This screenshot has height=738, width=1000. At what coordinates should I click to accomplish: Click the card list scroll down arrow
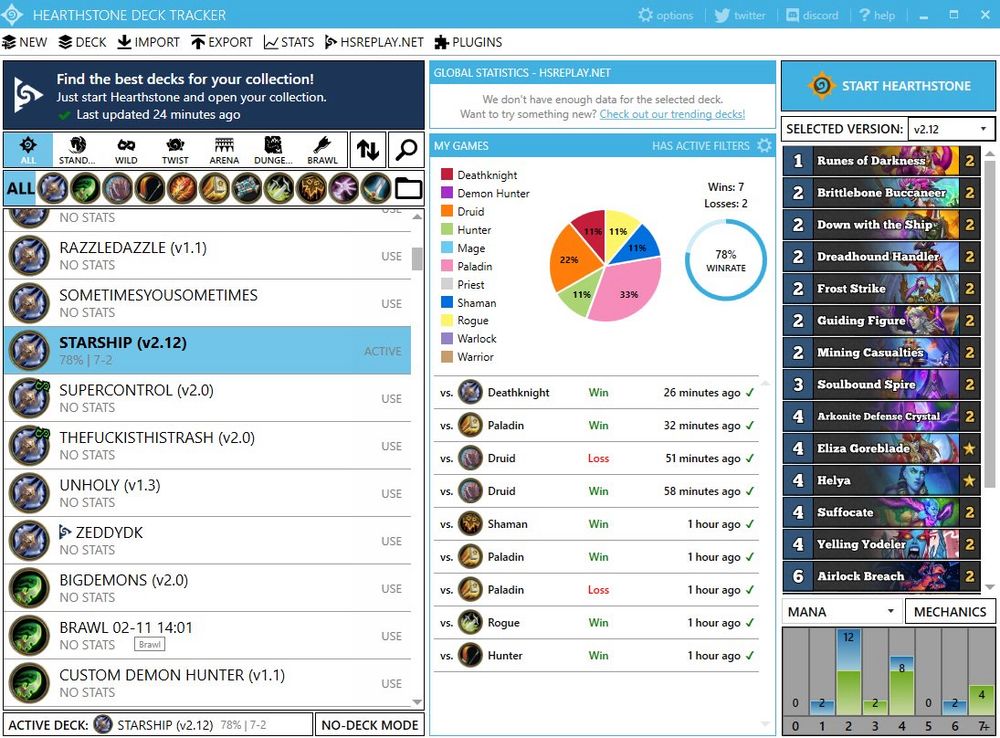[989, 587]
